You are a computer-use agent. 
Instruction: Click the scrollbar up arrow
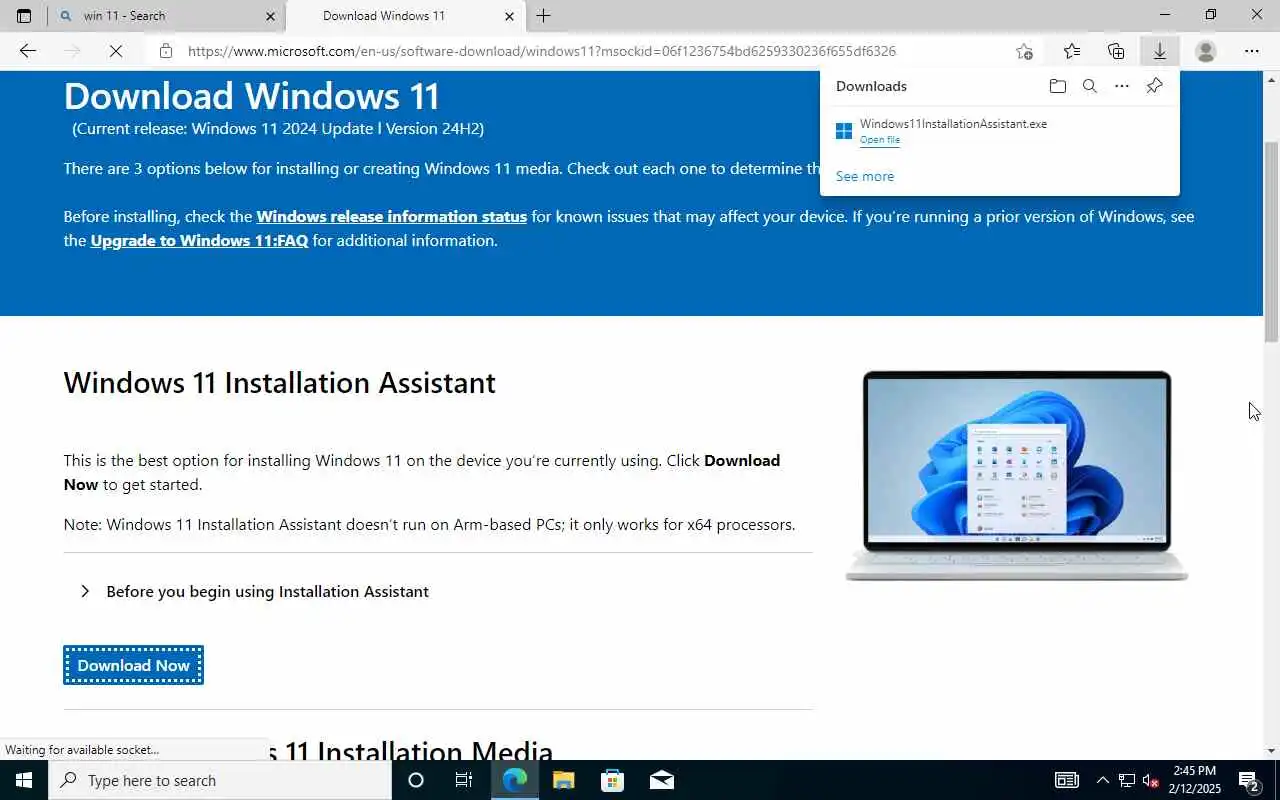[1271, 78]
